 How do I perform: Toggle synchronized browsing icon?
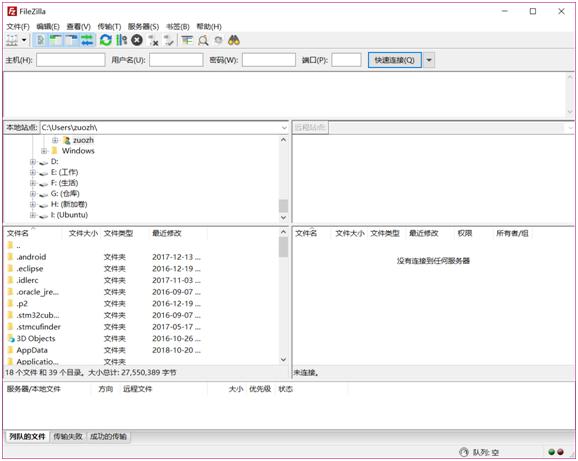[219, 40]
